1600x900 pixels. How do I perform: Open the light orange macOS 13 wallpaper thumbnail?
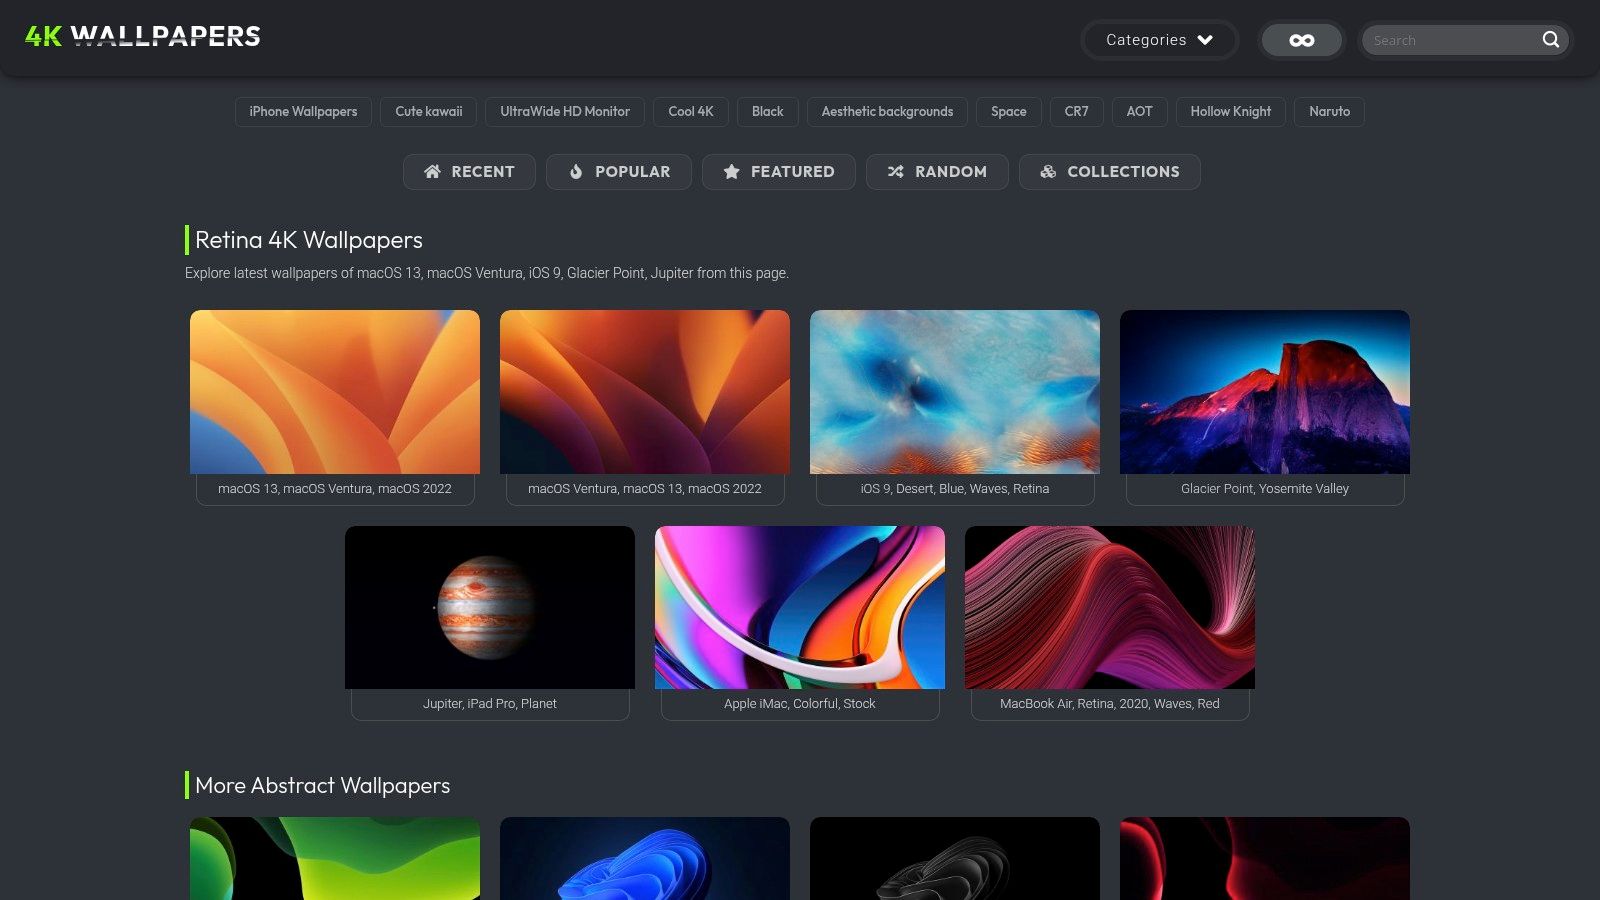pyautogui.click(x=335, y=392)
